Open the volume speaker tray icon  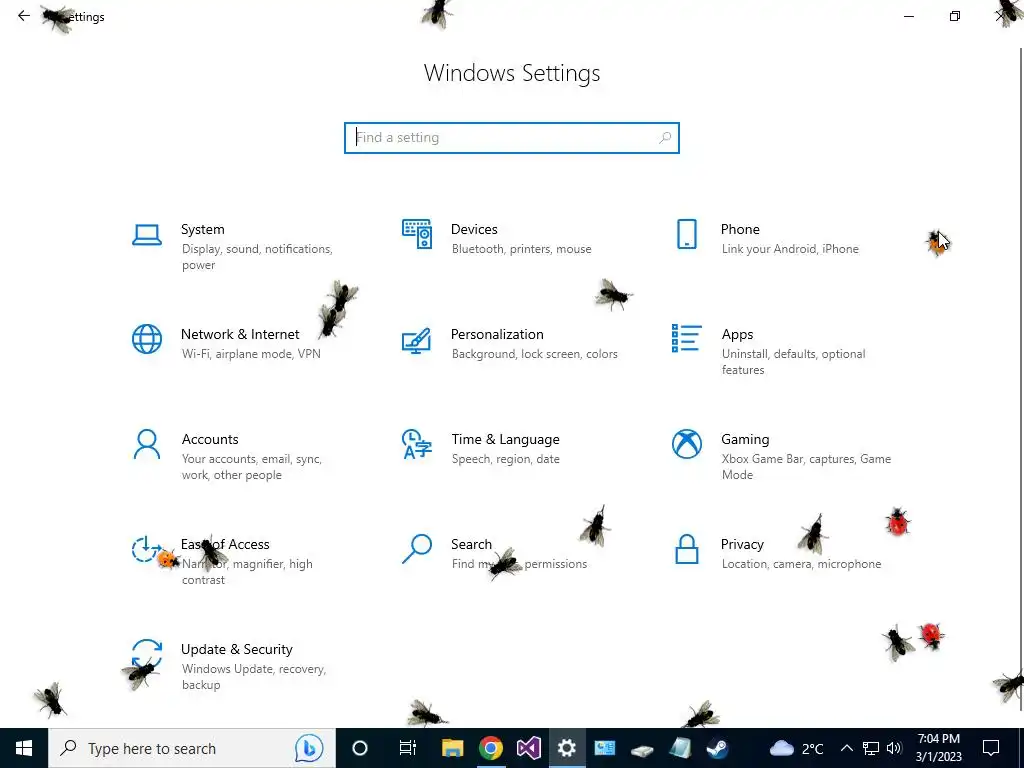894,748
